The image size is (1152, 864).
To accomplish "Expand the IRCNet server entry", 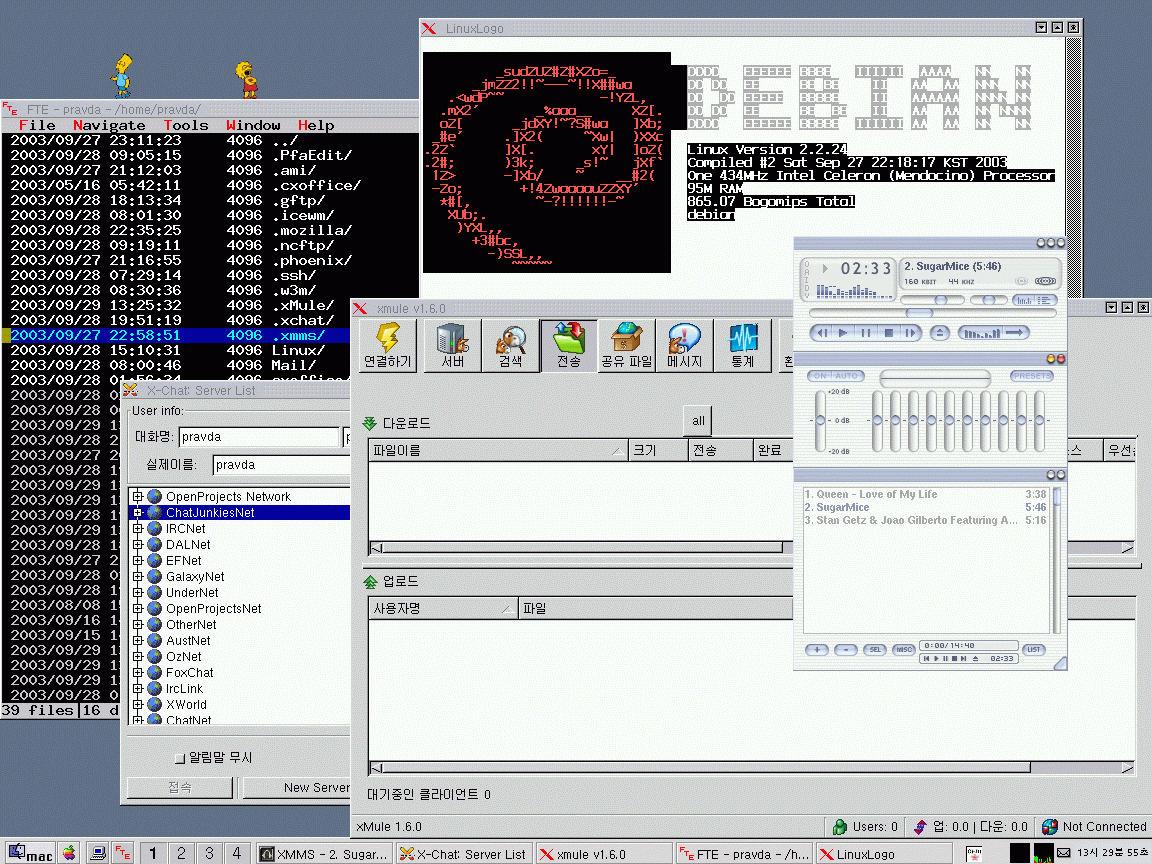I will click(138, 529).
